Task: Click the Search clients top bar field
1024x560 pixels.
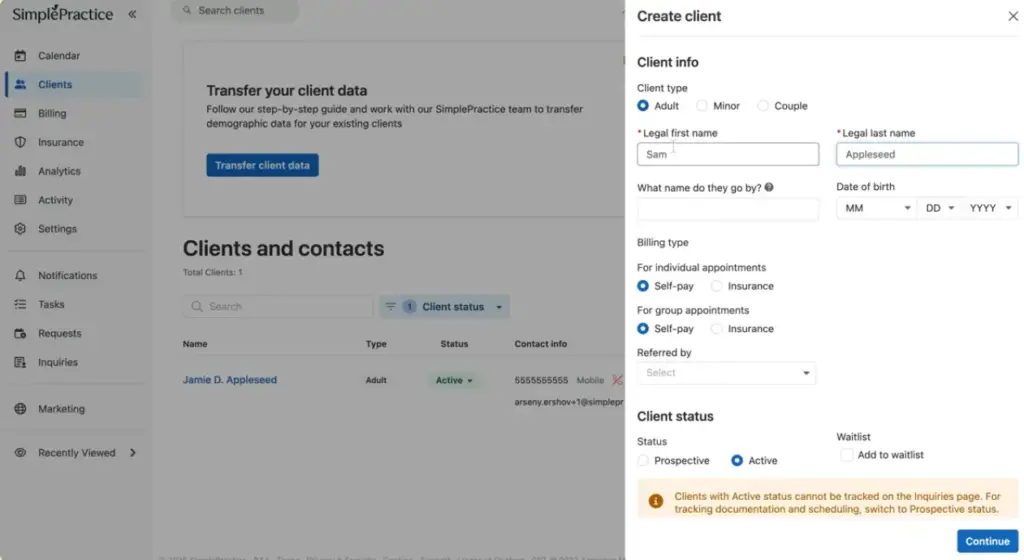Action: pos(235,10)
